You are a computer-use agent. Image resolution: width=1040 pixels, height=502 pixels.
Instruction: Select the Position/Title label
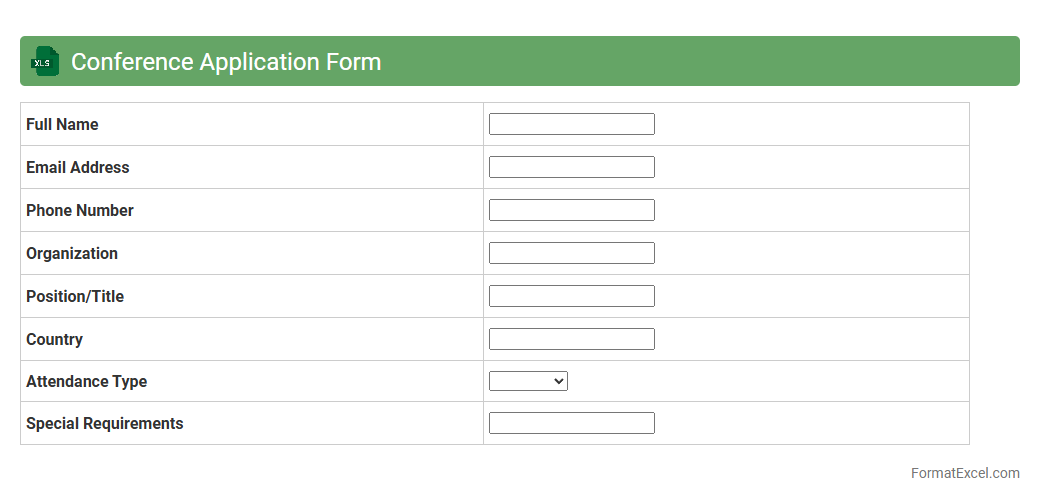74,296
